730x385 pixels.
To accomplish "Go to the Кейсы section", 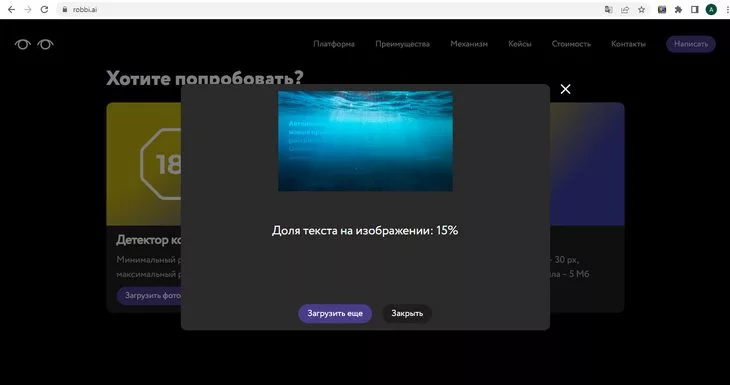I will point(520,44).
